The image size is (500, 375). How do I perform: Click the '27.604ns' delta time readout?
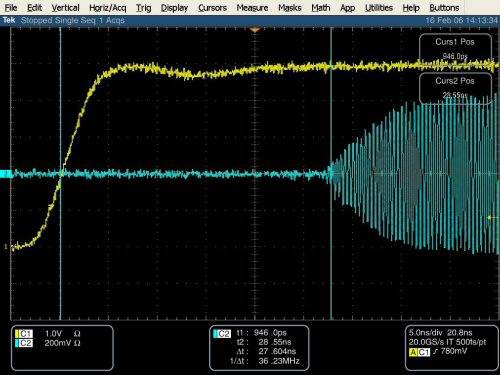277,351
